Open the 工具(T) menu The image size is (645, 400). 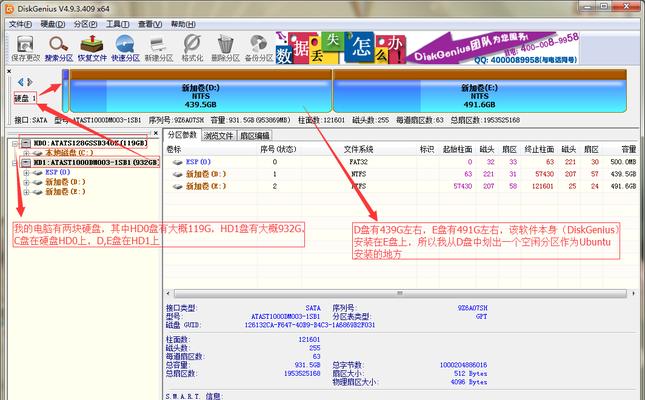tap(118, 24)
